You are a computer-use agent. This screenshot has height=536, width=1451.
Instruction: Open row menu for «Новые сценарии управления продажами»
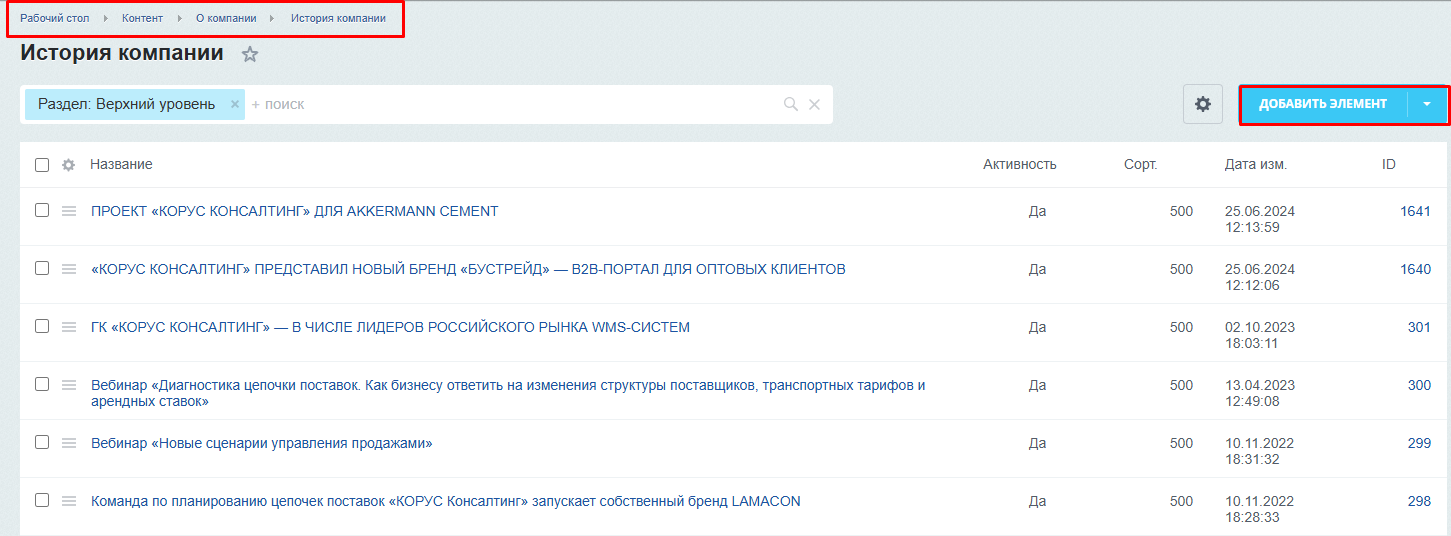(69, 443)
